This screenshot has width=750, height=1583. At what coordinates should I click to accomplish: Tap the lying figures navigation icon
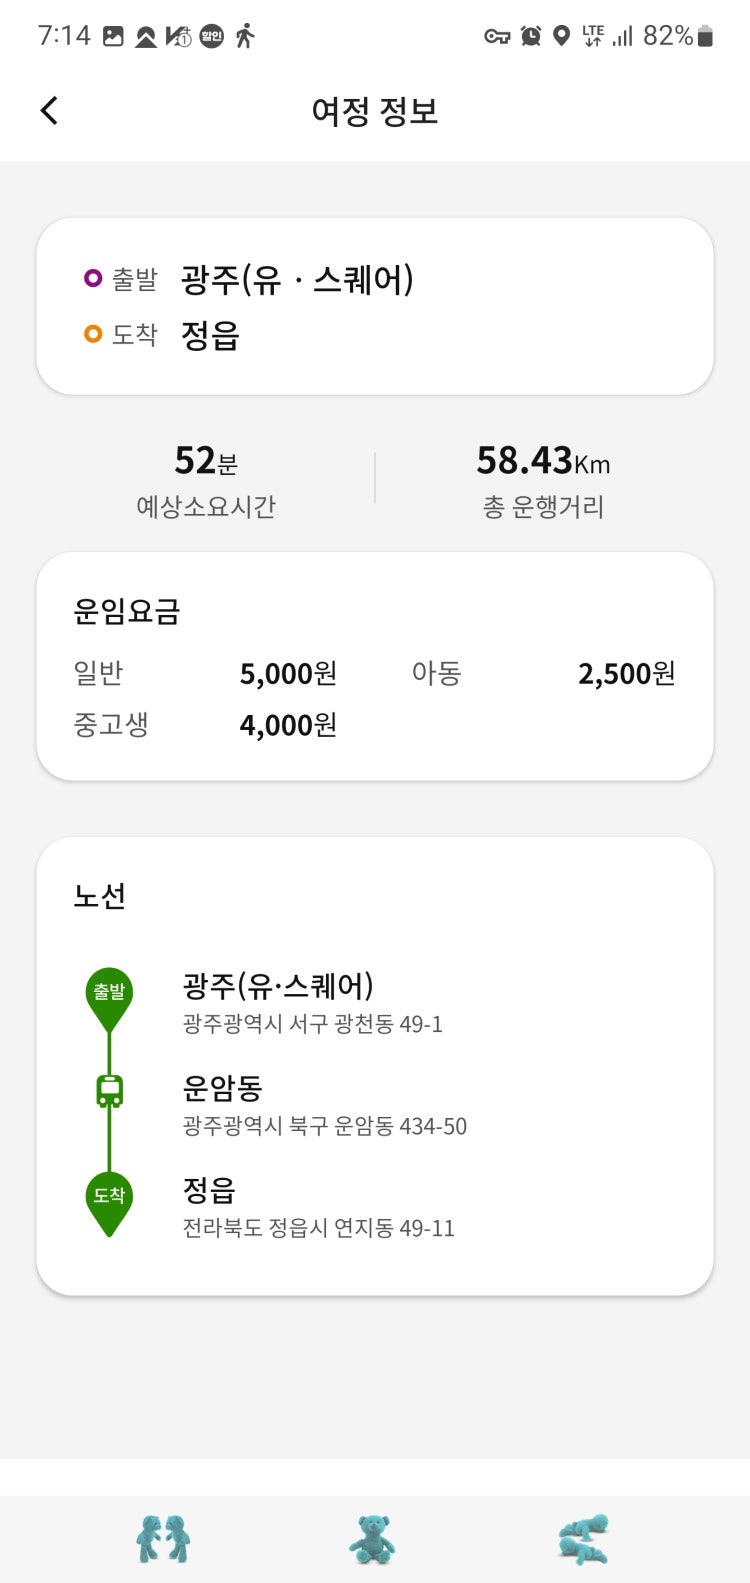[x=583, y=1540]
